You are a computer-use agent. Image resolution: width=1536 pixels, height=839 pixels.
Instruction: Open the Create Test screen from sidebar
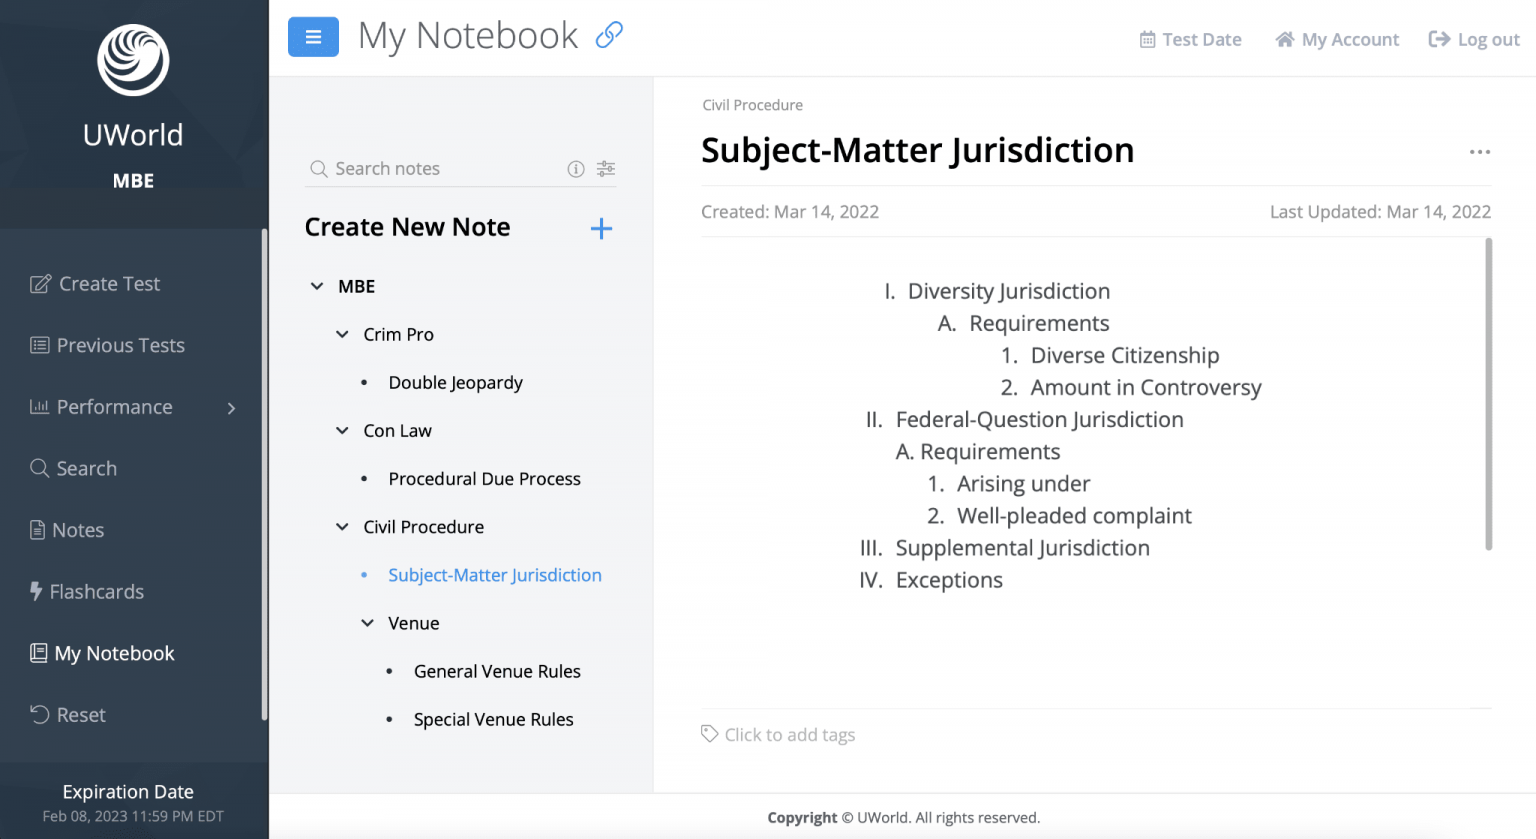tap(107, 283)
